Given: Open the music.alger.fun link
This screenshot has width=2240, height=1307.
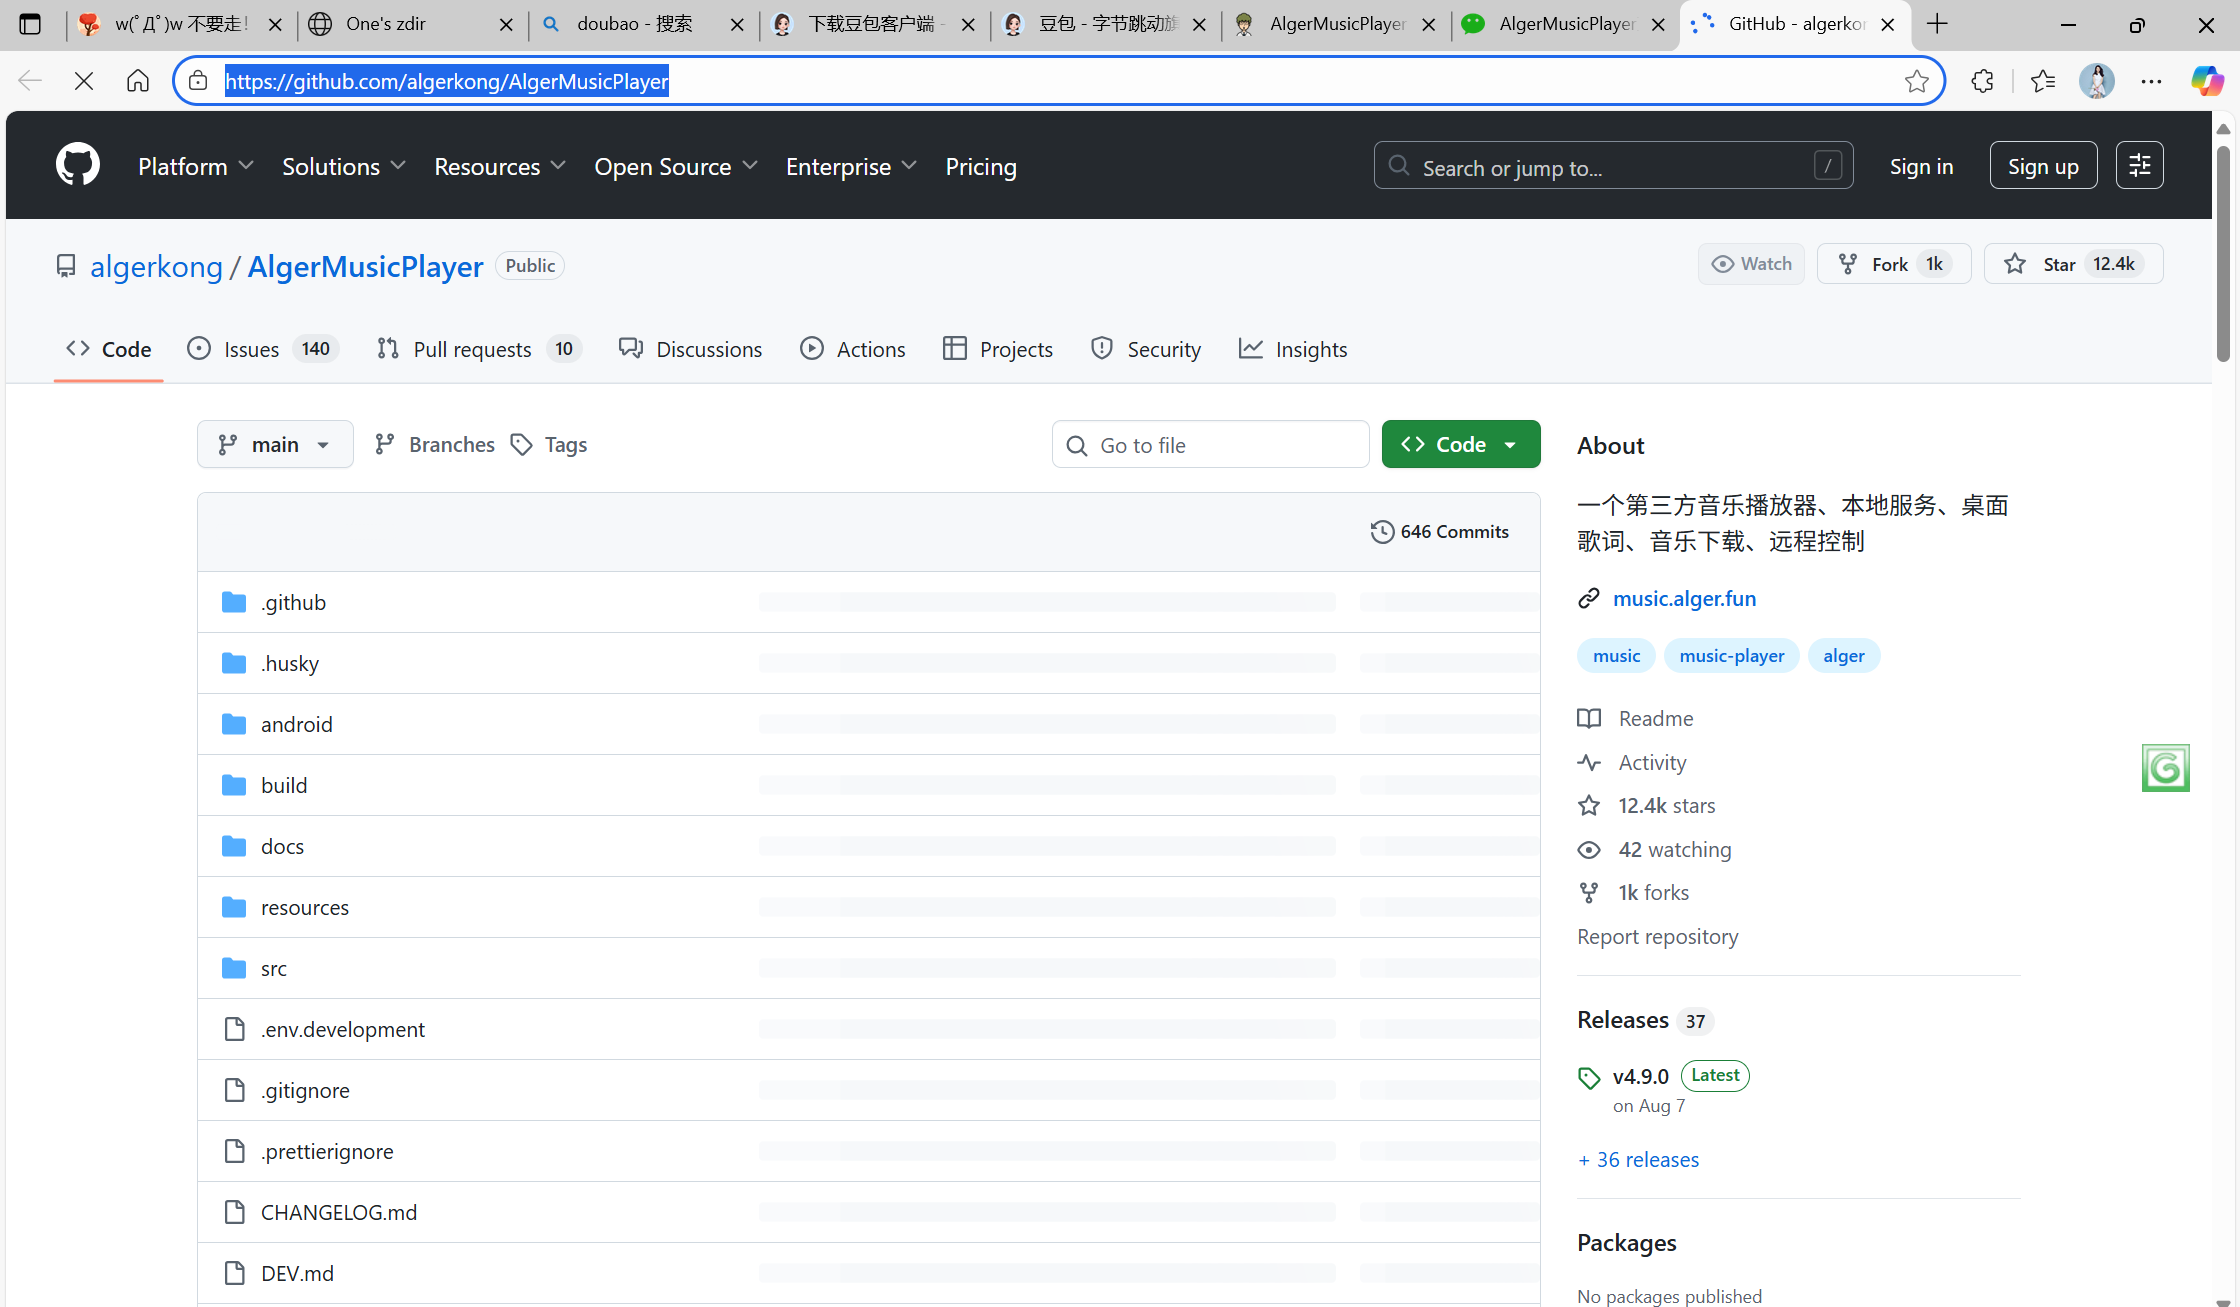Looking at the screenshot, I should tap(1684, 598).
